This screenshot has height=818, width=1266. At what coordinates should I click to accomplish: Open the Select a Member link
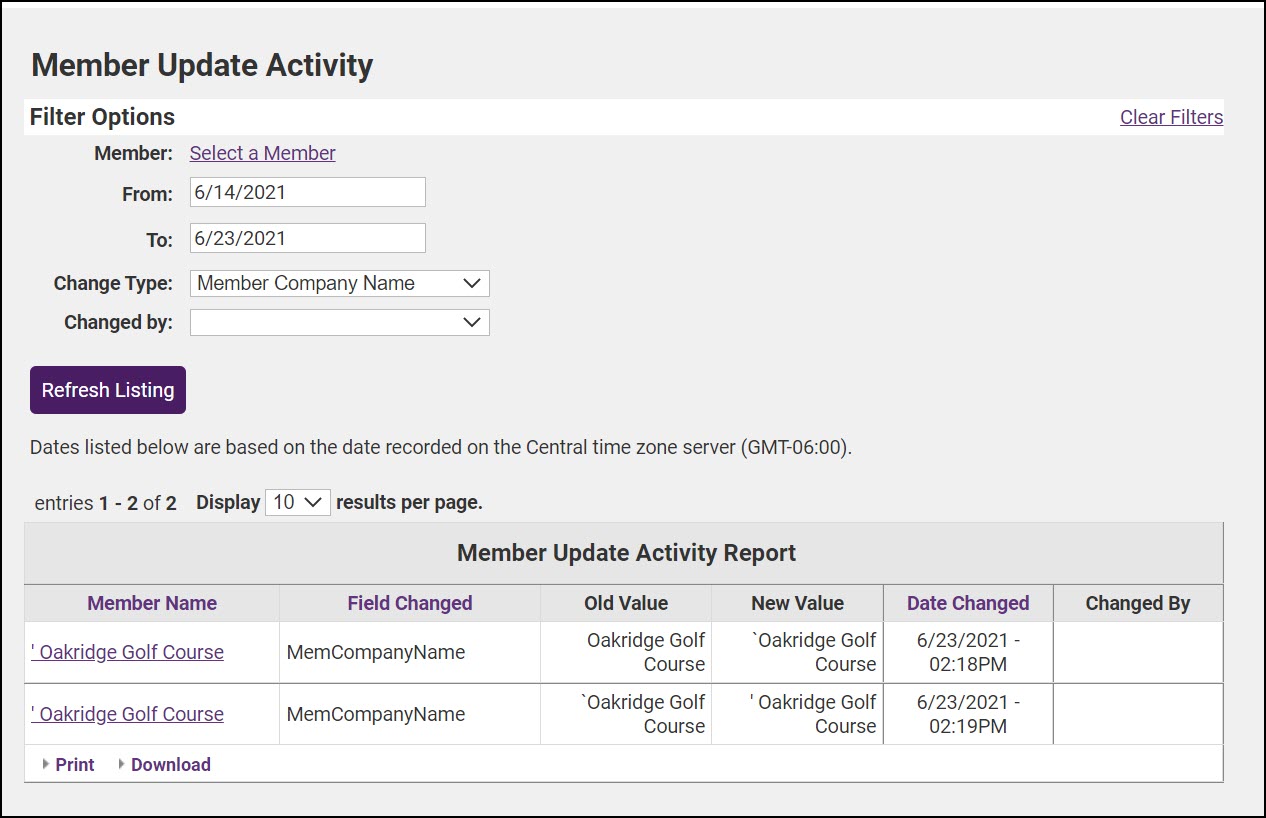[x=262, y=153]
